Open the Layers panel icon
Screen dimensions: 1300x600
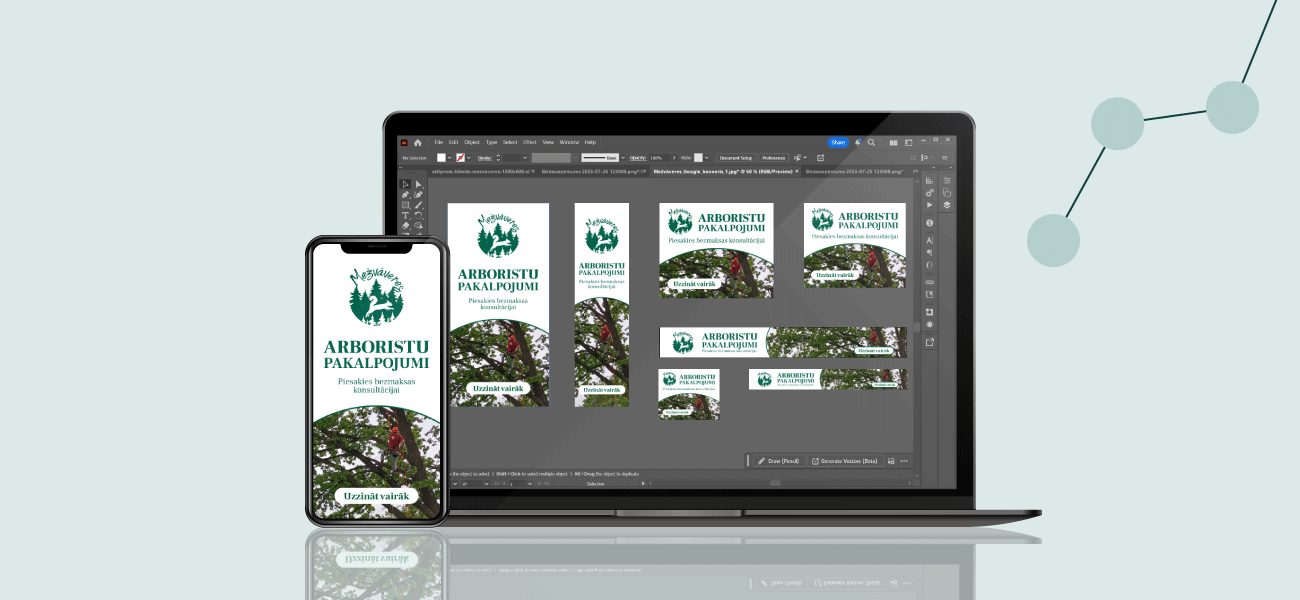coord(947,205)
